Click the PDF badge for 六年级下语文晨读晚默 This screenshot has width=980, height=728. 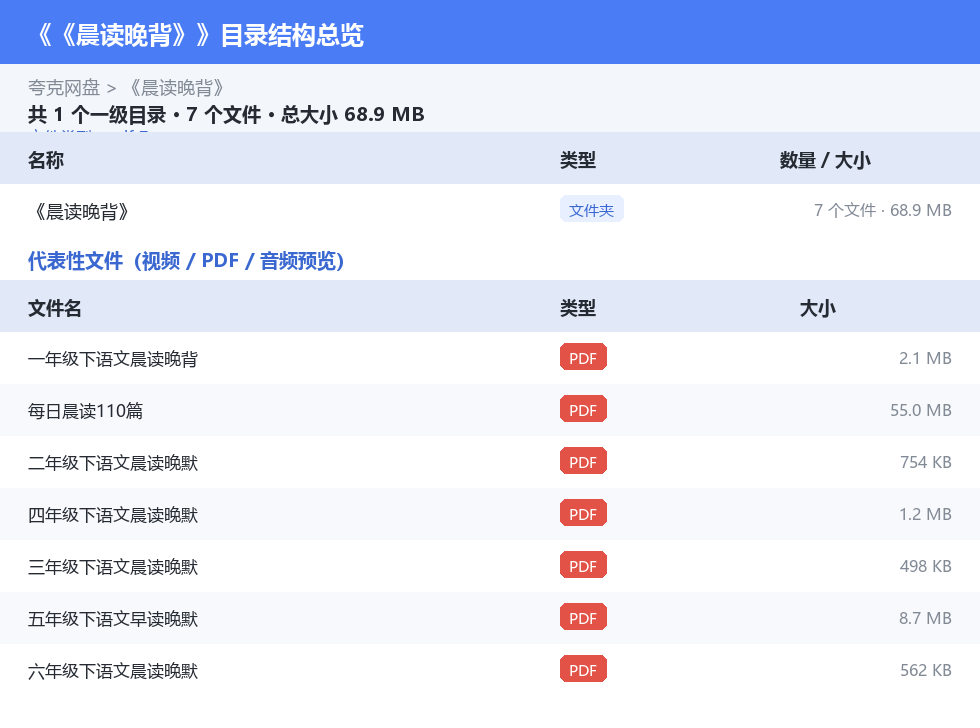[x=583, y=669]
